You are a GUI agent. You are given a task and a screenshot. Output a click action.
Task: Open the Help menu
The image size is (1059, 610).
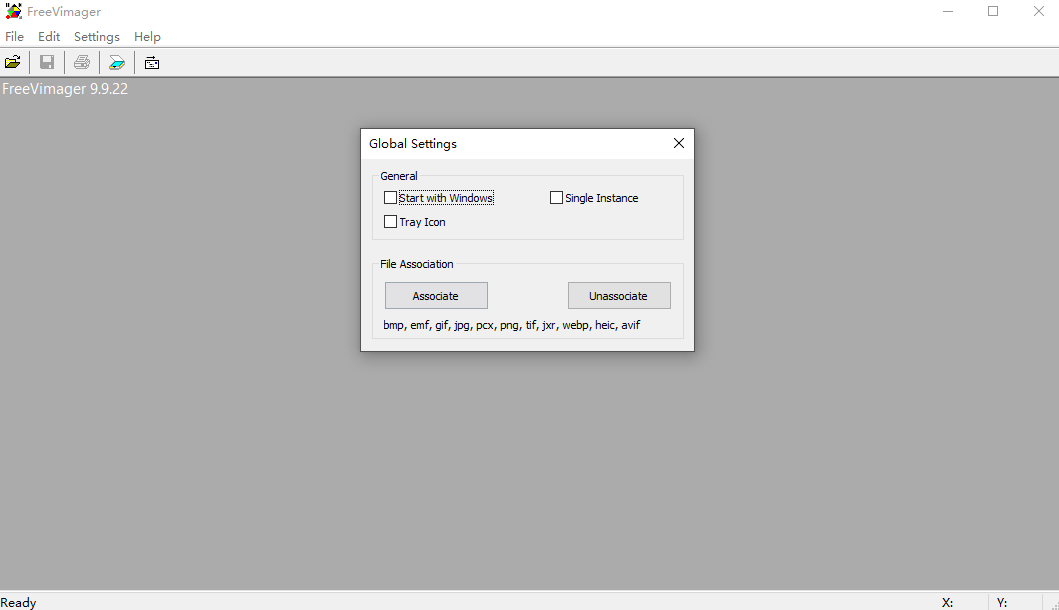[147, 37]
